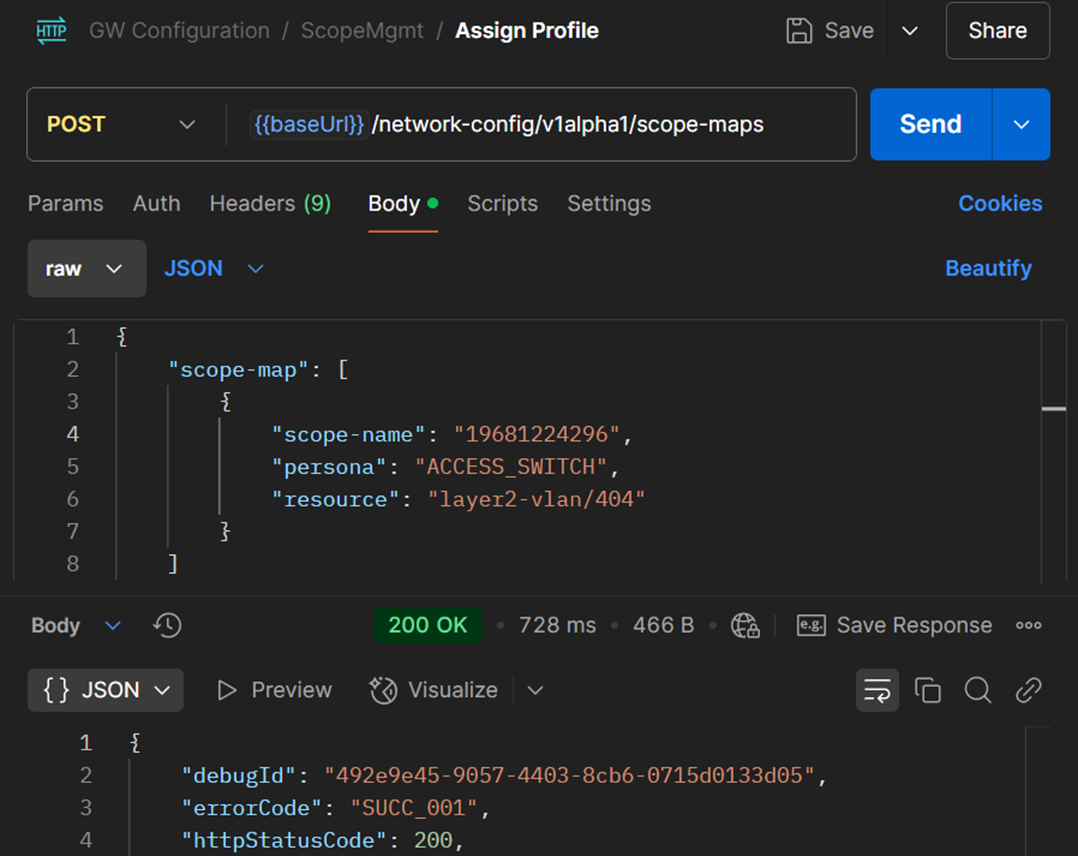
Task: Click the Save floppy disk icon
Action: pos(799,31)
